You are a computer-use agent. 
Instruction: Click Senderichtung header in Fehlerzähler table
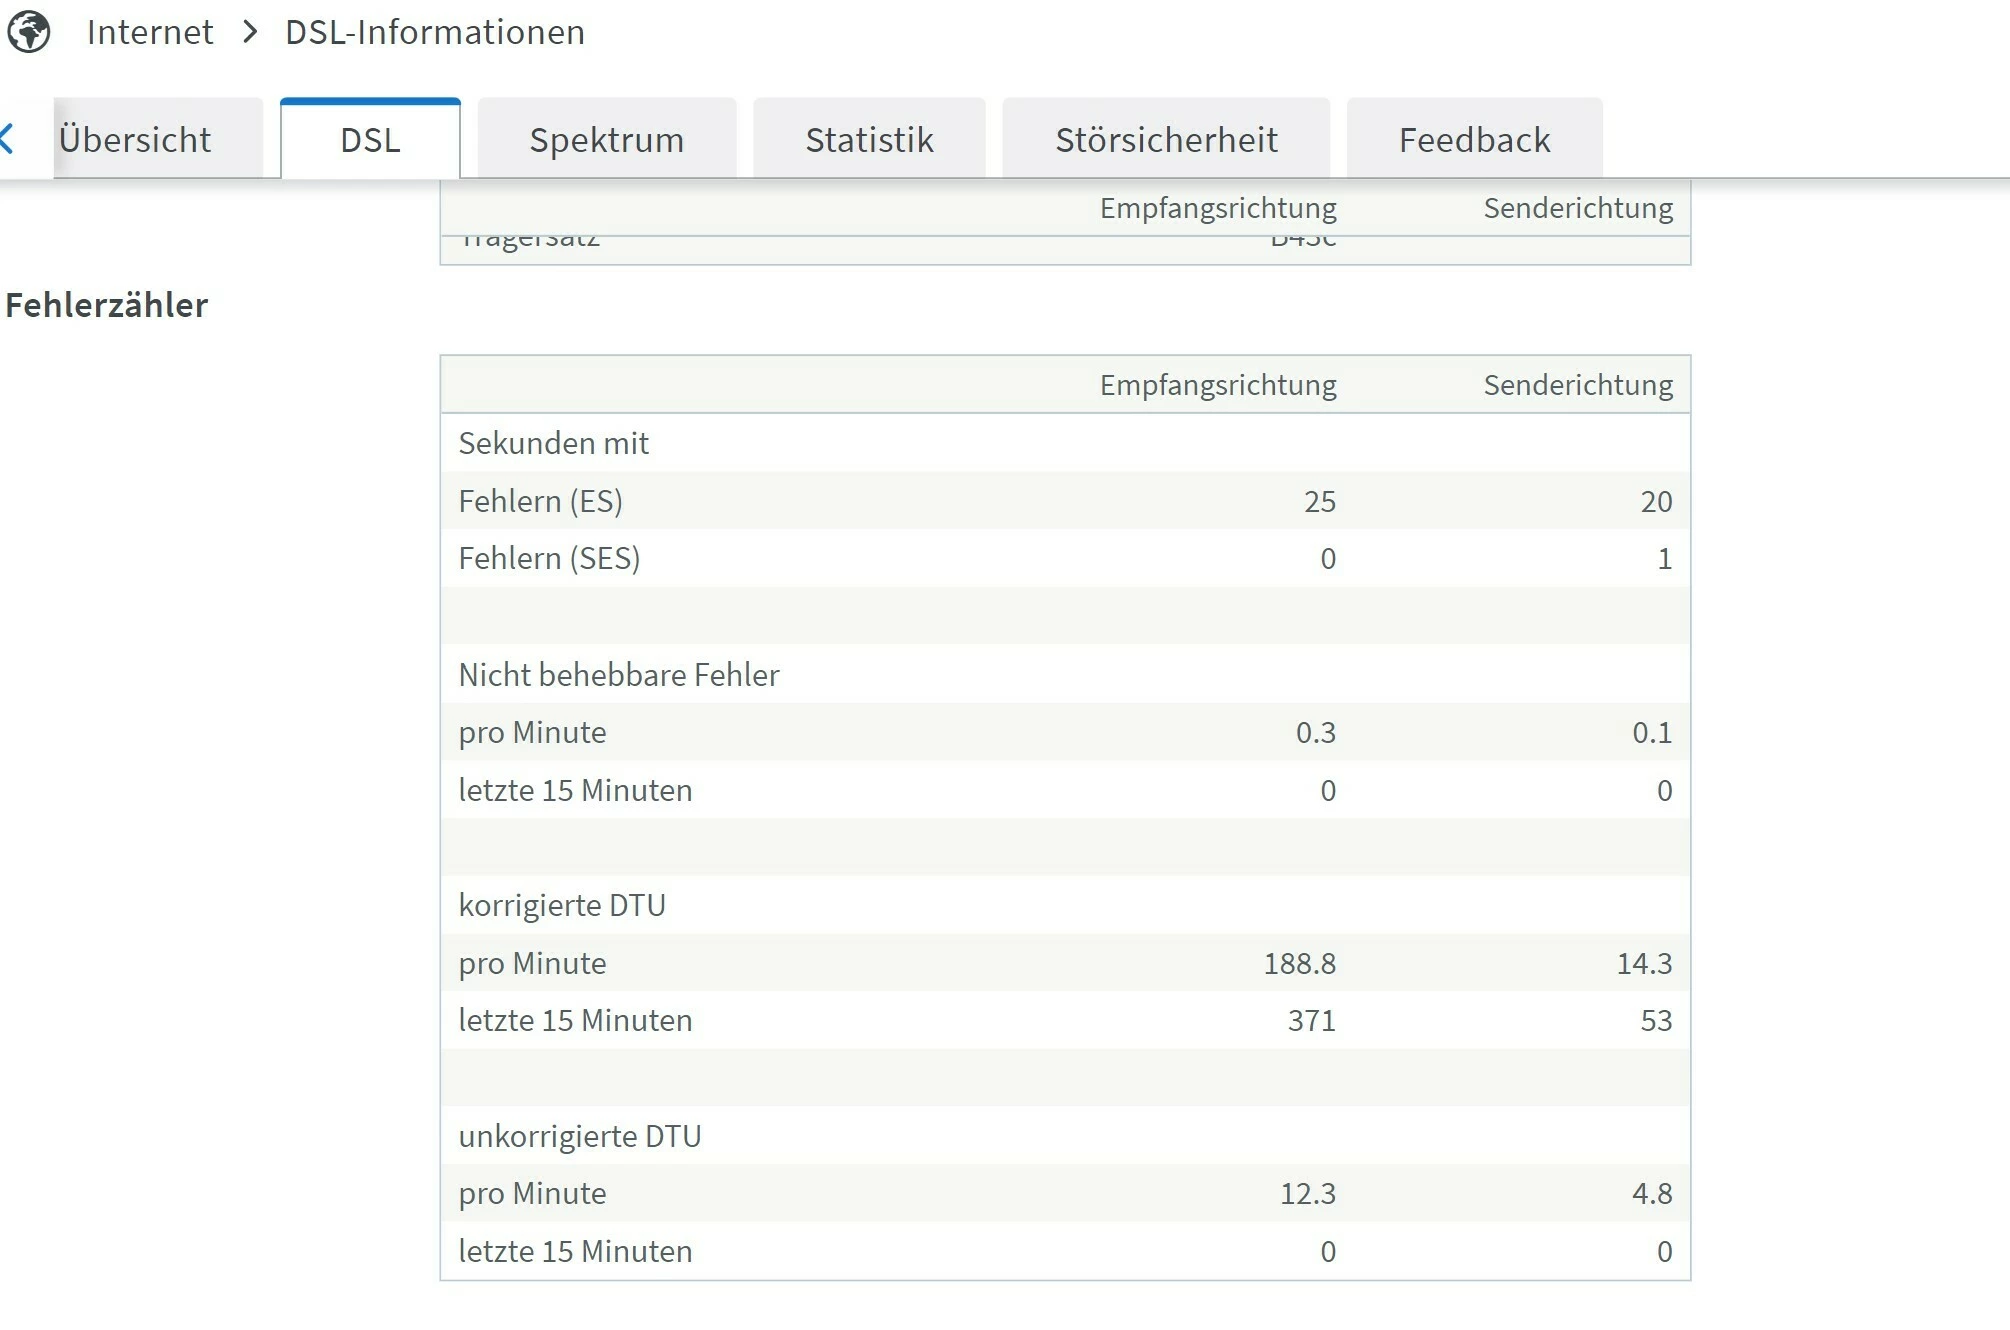[x=1577, y=385]
